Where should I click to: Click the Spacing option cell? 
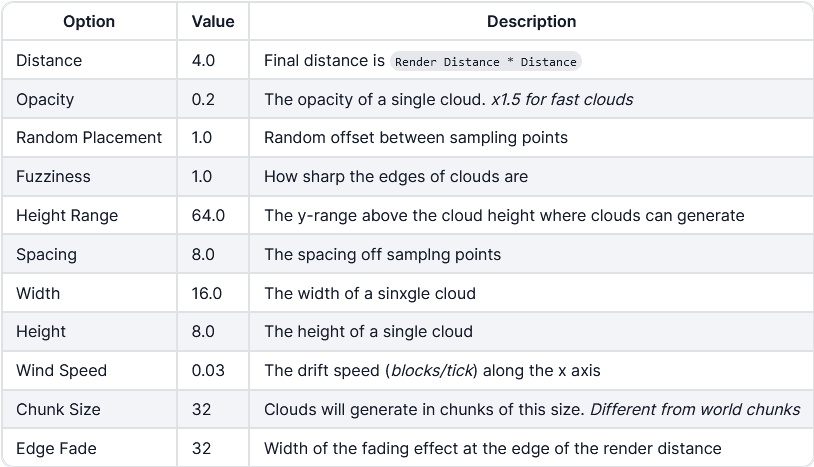click(x=46, y=255)
